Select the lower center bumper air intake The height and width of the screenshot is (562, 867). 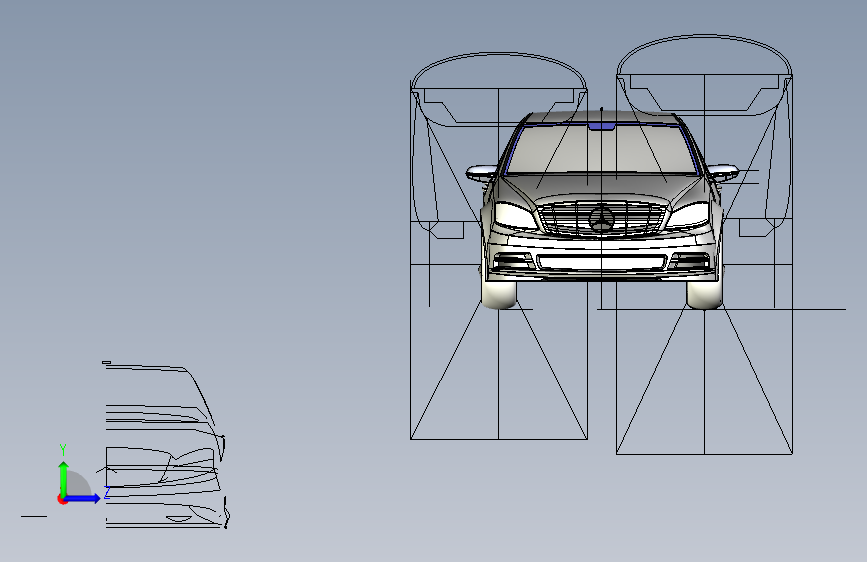pyautogui.click(x=601, y=262)
